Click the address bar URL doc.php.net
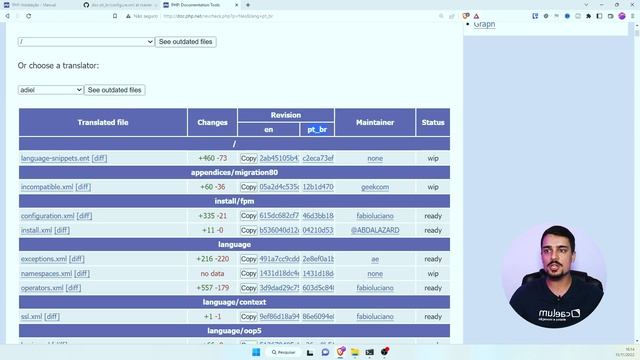The width and height of the screenshot is (640, 360). pos(218,16)
